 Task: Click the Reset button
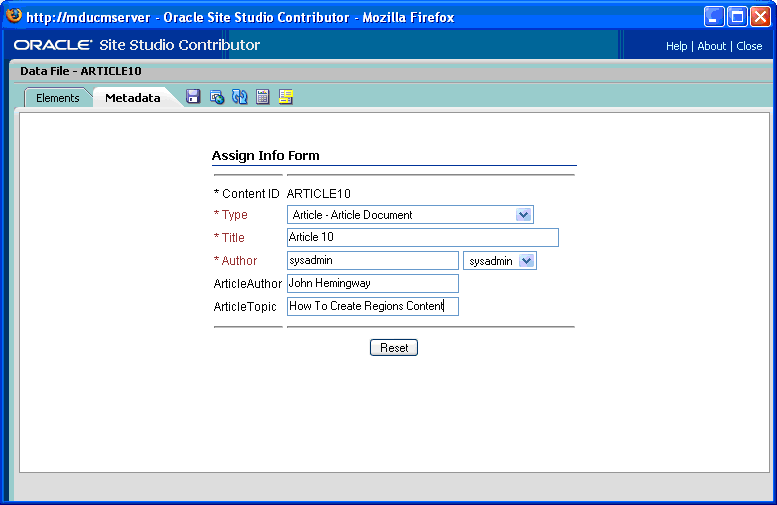[394, 347]
